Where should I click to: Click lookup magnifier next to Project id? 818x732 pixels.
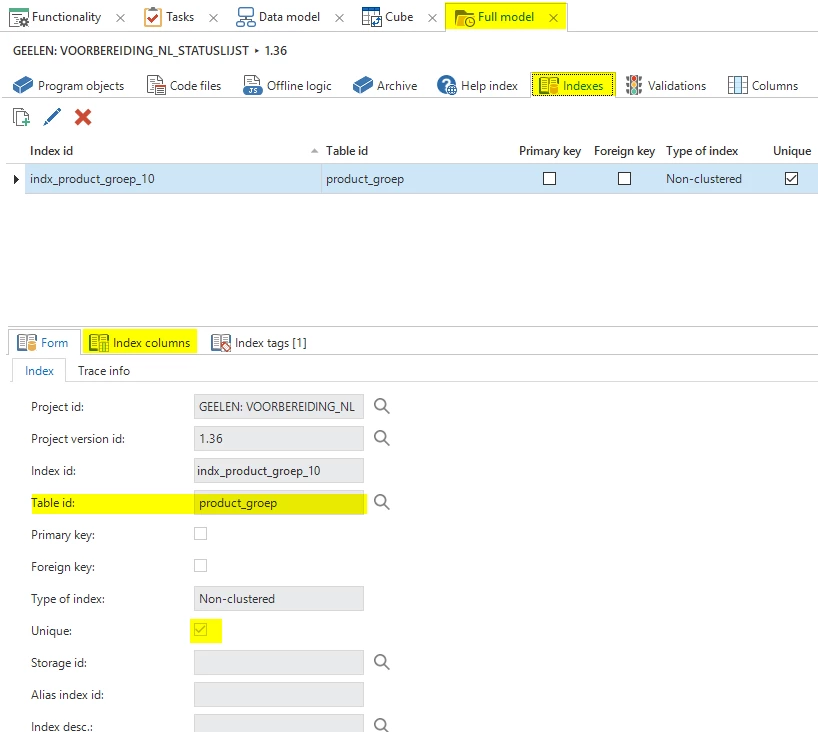point(382,406)
